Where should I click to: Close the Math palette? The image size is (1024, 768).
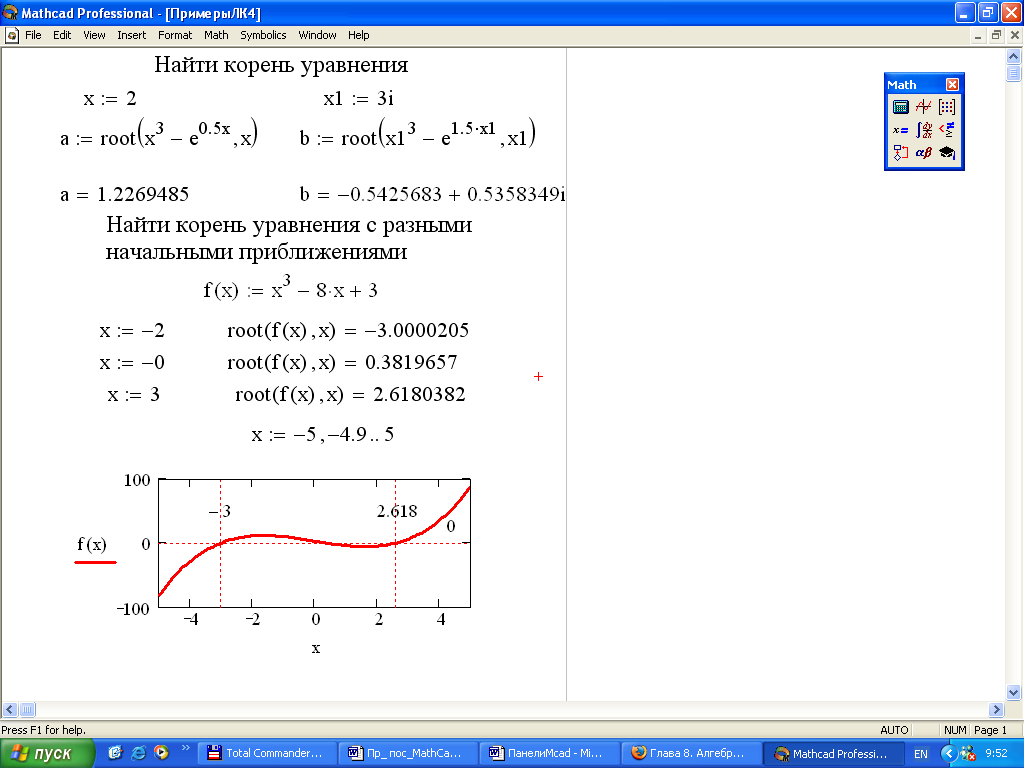click(952, 84)
